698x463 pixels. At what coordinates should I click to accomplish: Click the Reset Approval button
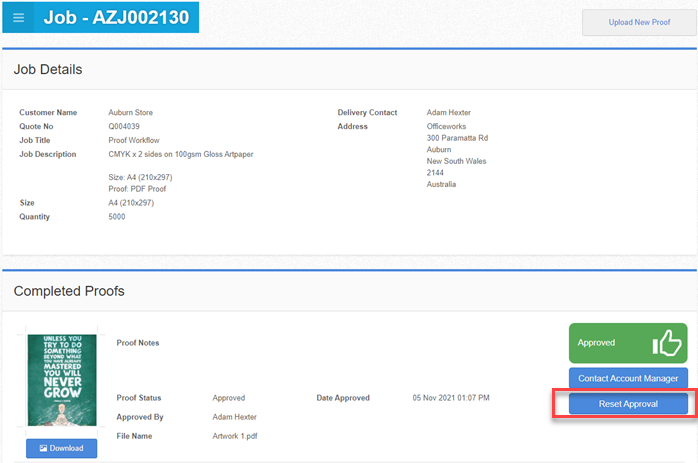[628, 403]
